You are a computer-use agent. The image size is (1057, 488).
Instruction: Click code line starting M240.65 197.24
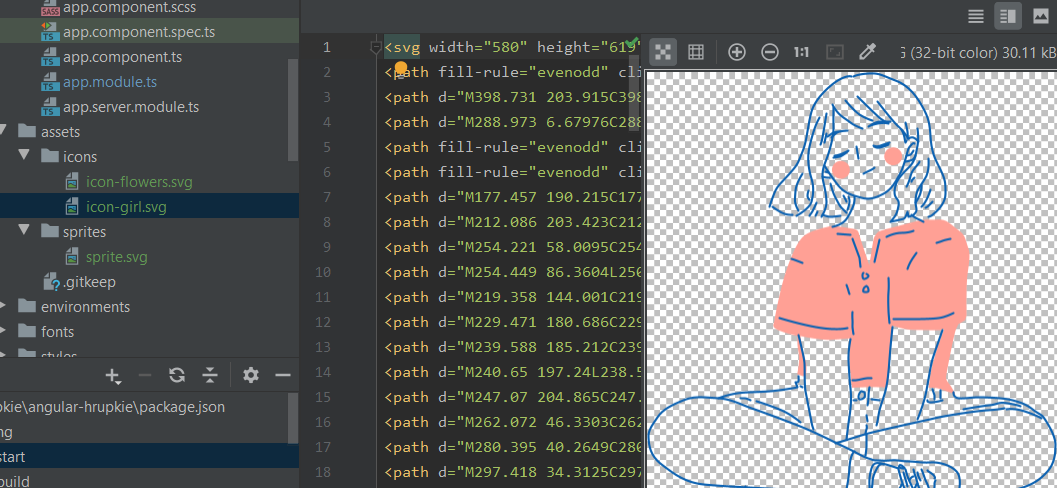[x=512, y=372]
